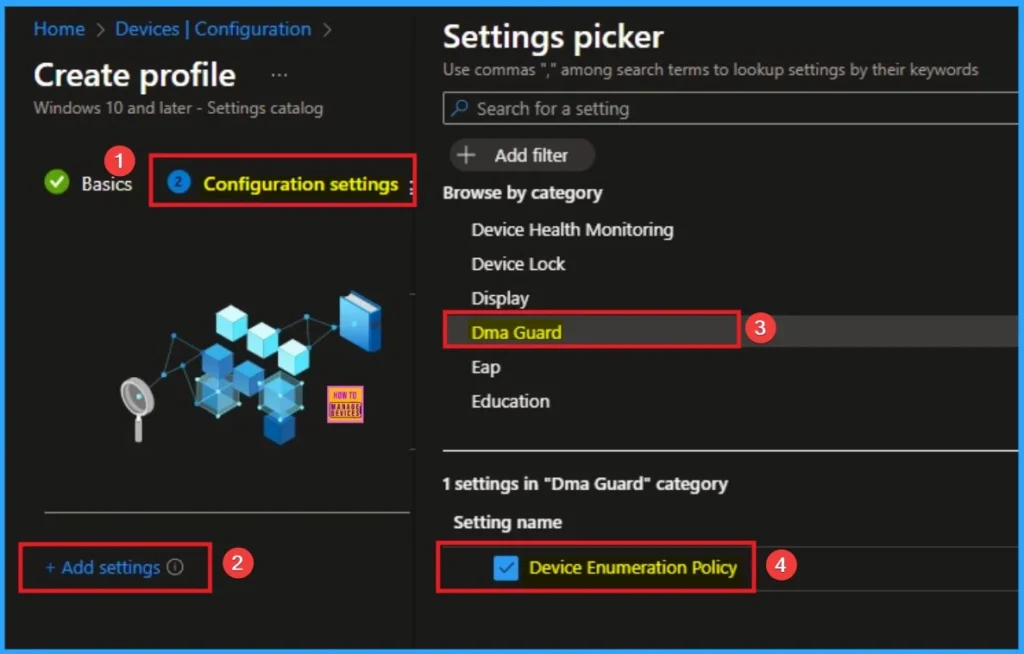Select the Dma Guard category
The height and width of the screenshot is (654, 1024).
pos(516,332)
